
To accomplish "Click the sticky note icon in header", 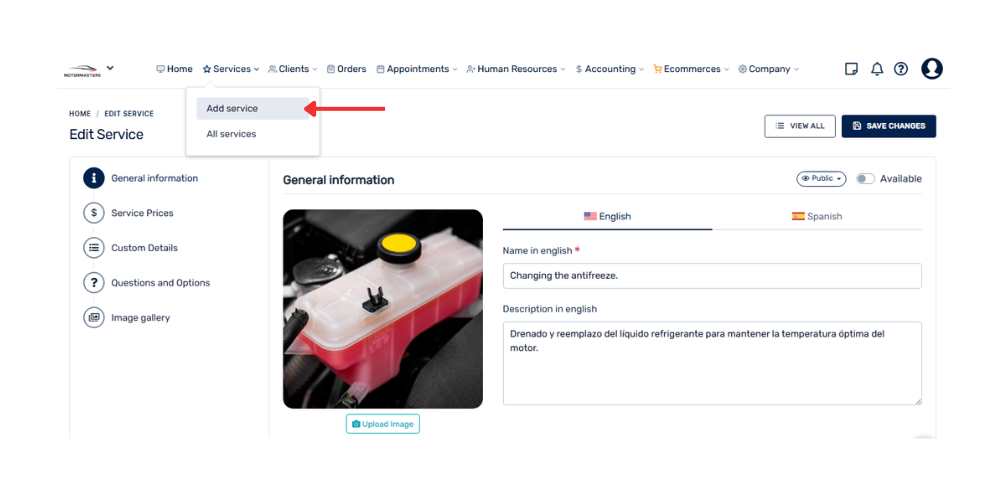I will (x=851, y=69).
